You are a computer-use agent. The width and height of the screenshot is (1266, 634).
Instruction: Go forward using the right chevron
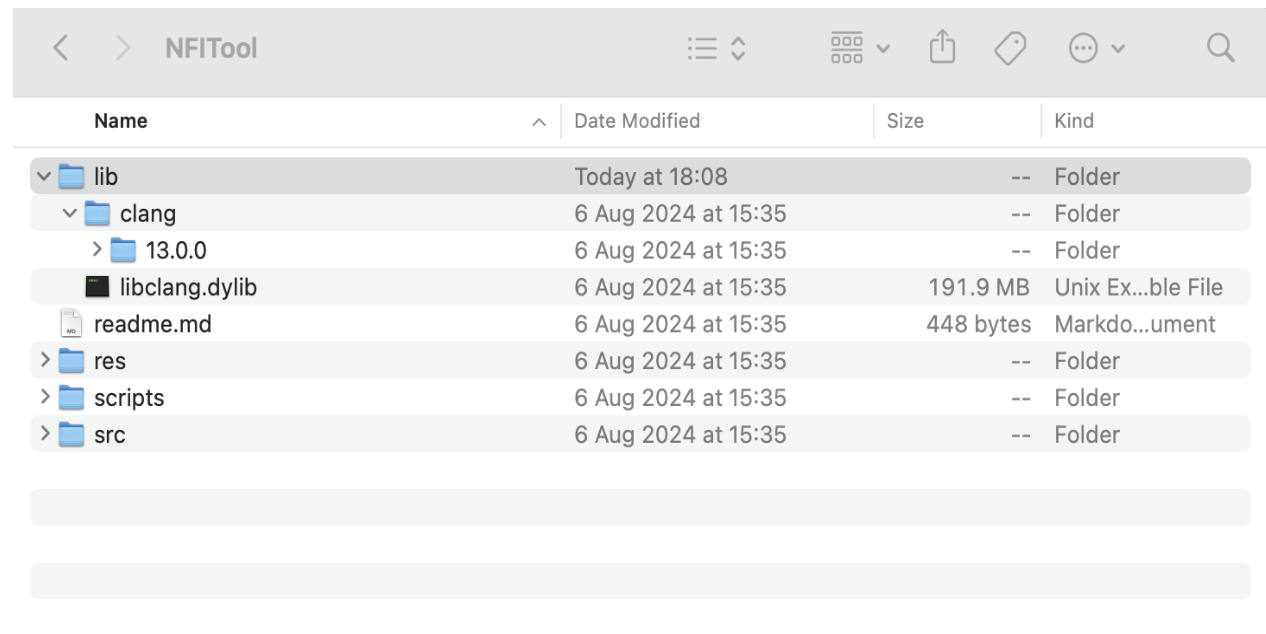coord(122,47)
